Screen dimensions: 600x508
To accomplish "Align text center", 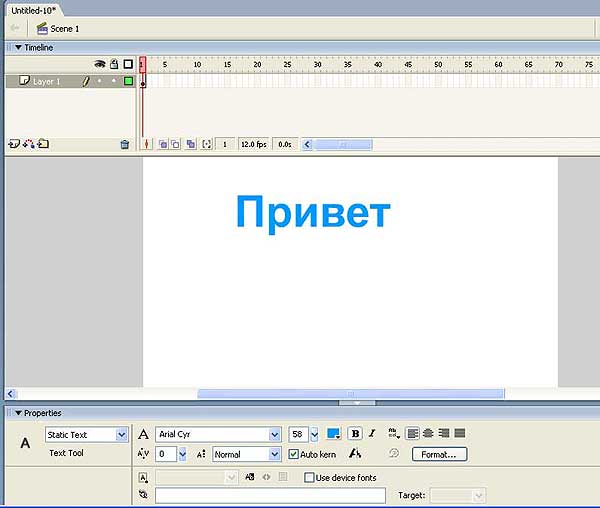I will (428, 433).
